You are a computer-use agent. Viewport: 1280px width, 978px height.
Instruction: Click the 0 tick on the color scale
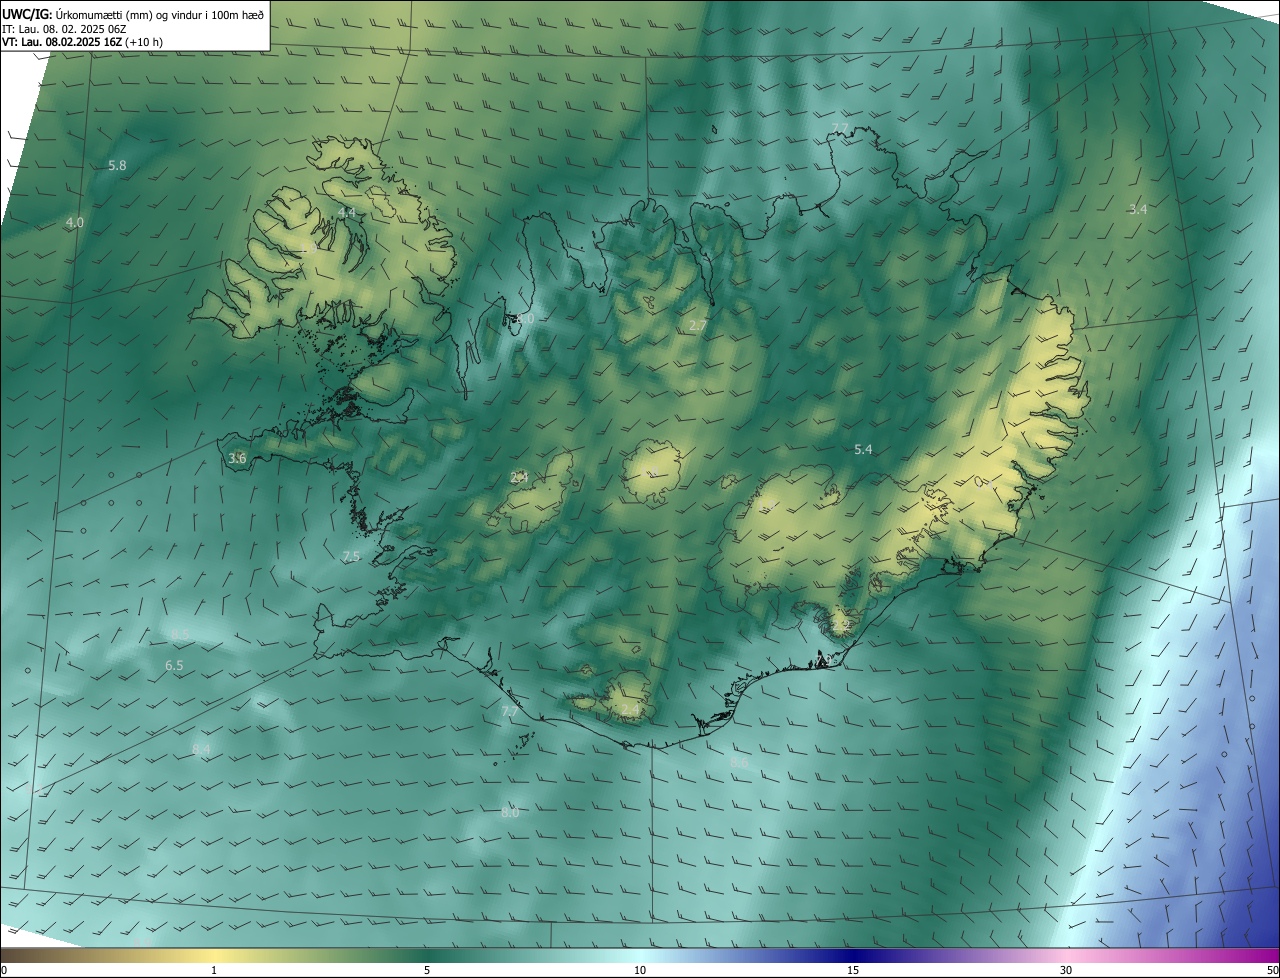[4, 970]
